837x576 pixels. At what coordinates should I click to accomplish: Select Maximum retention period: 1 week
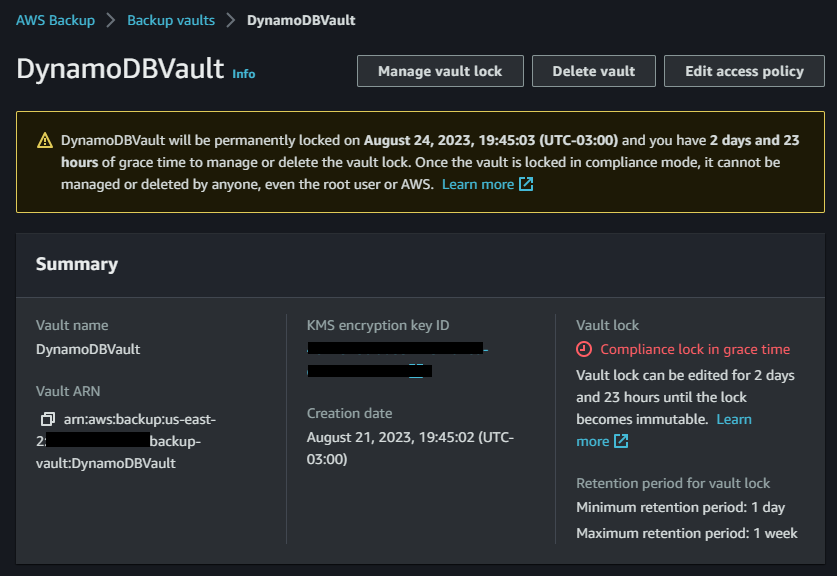click(x=687, y=533)
